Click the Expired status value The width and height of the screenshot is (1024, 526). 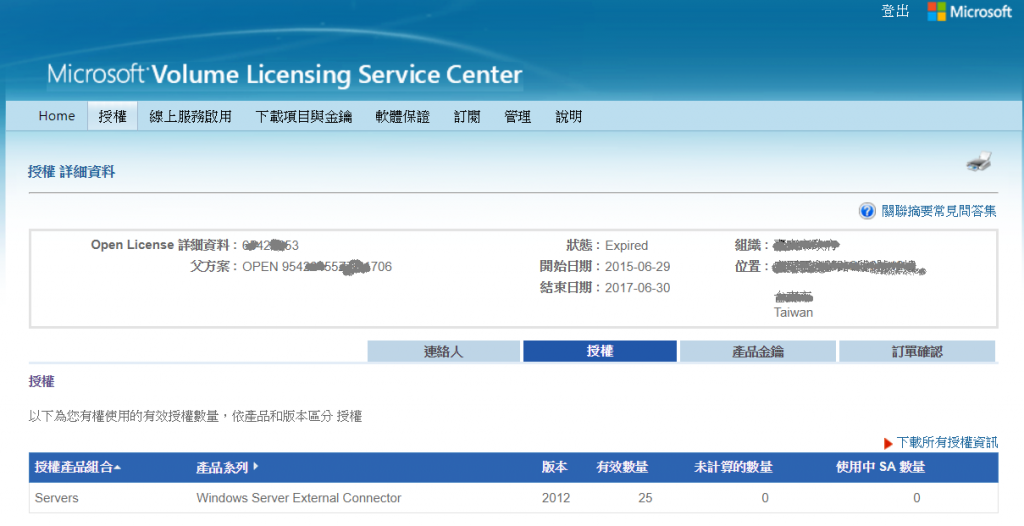pos(626,246)
